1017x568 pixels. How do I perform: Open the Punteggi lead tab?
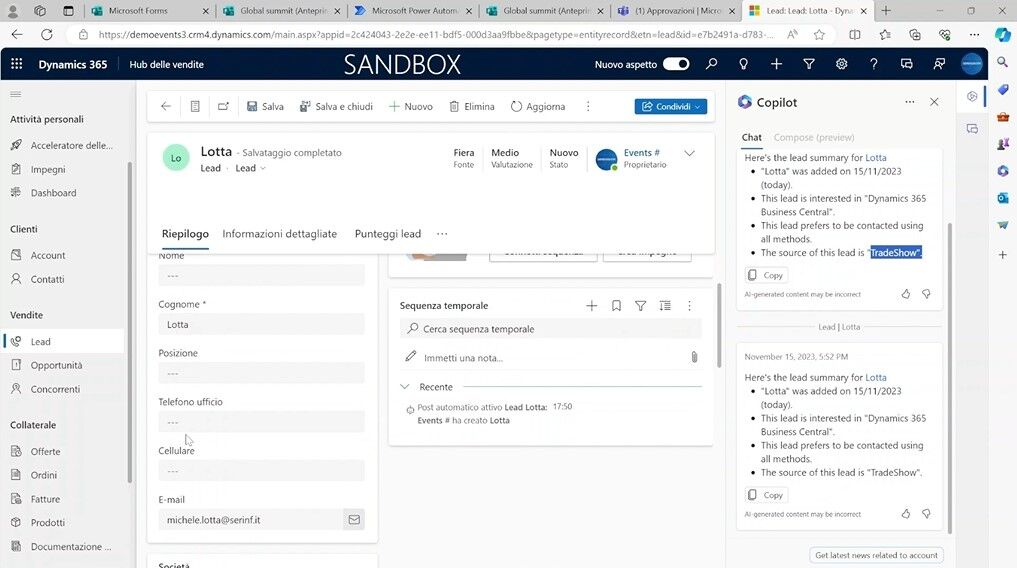tap(387, 234)
